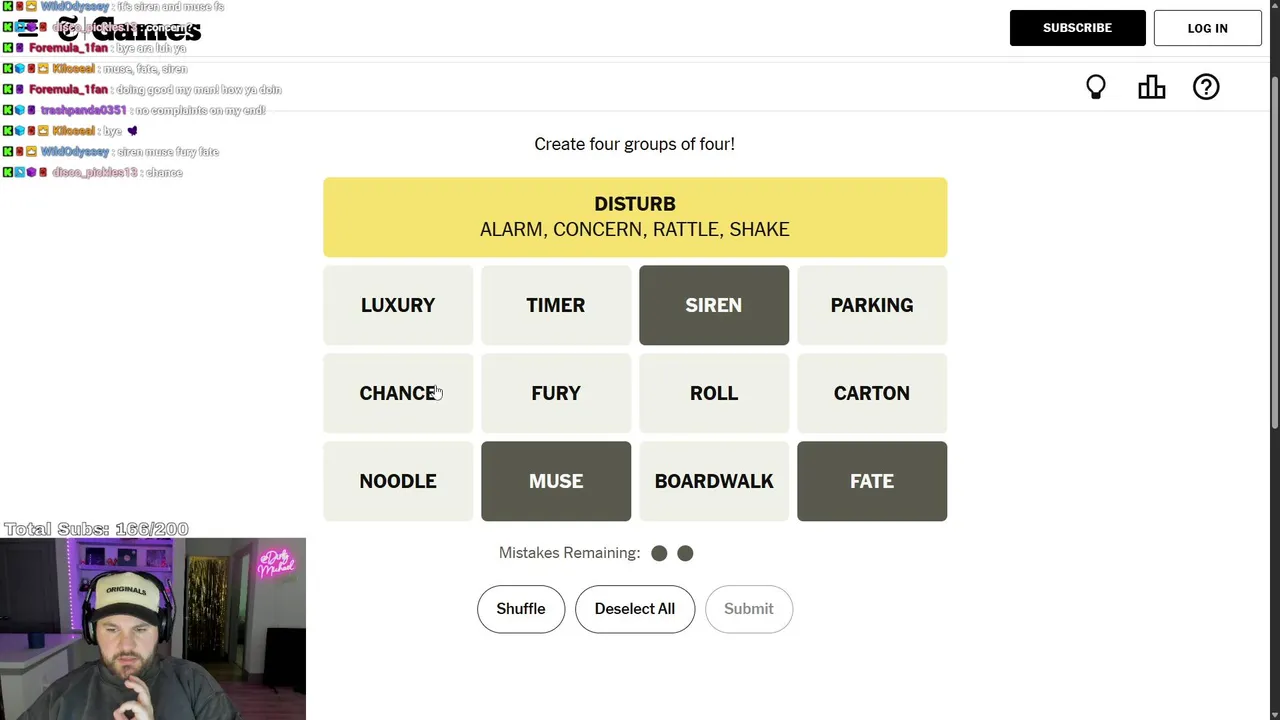Click the Submit button
Screen dimensions: 1280x720
748,609
